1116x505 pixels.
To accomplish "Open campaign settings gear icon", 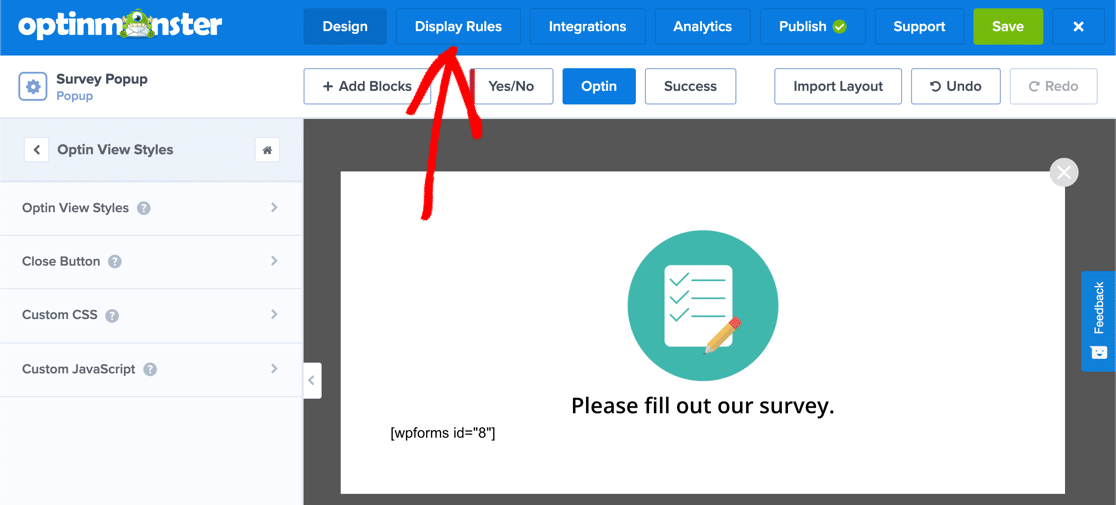I will point(33,87).
